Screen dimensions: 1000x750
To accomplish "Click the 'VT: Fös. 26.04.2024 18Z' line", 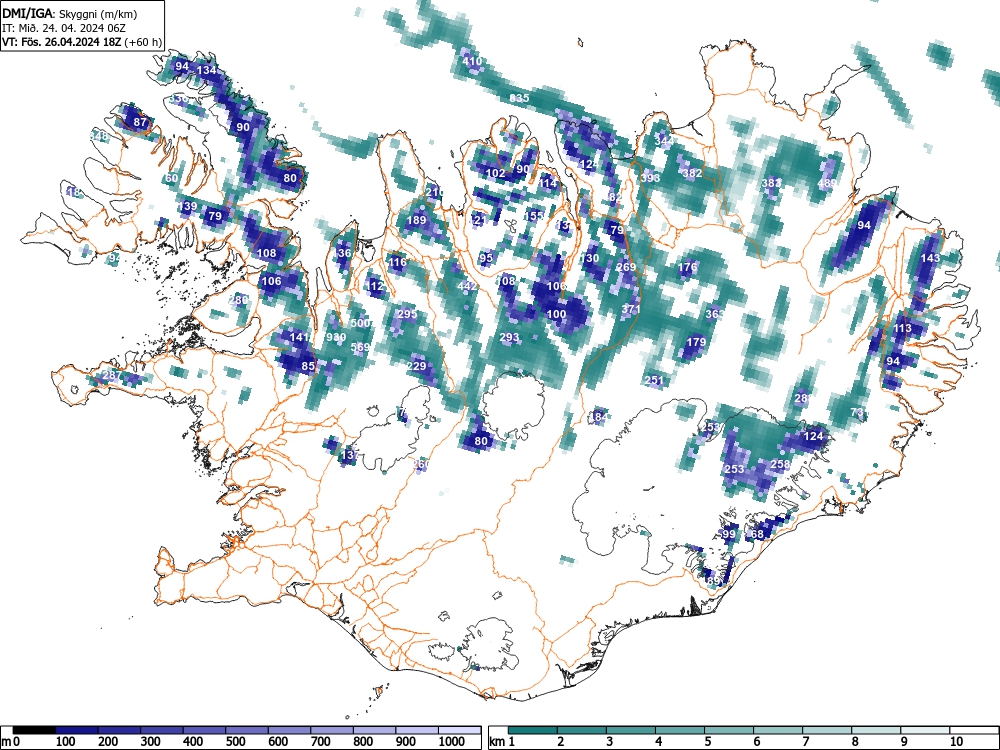I will [x=62, y=42].
